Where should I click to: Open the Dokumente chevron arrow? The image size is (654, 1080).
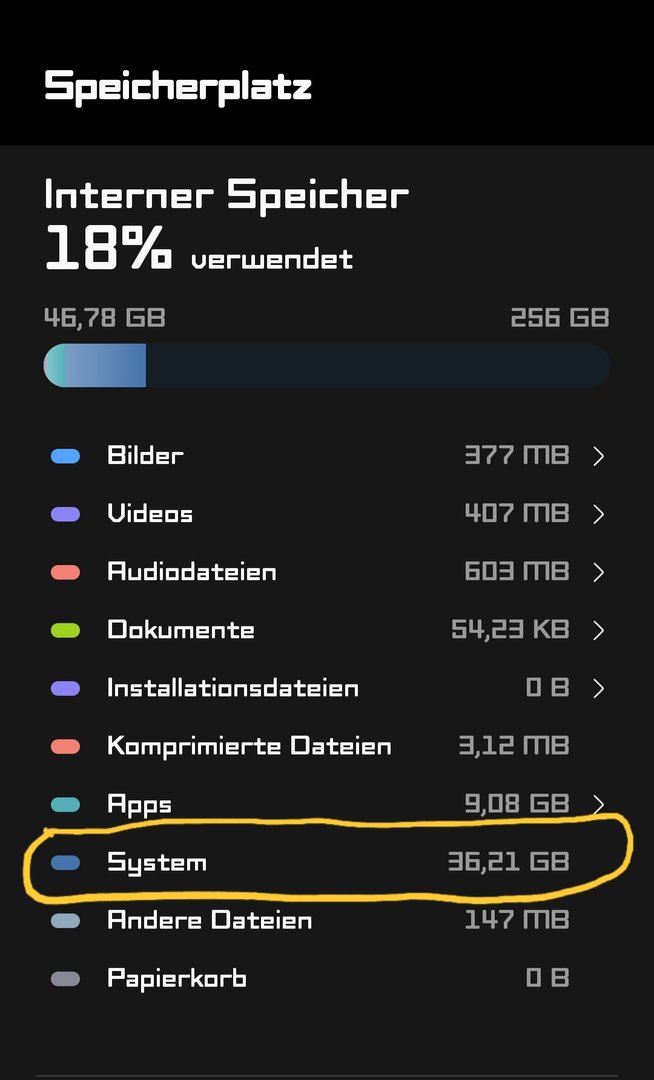pyautogui.click(x=598, y=631)
